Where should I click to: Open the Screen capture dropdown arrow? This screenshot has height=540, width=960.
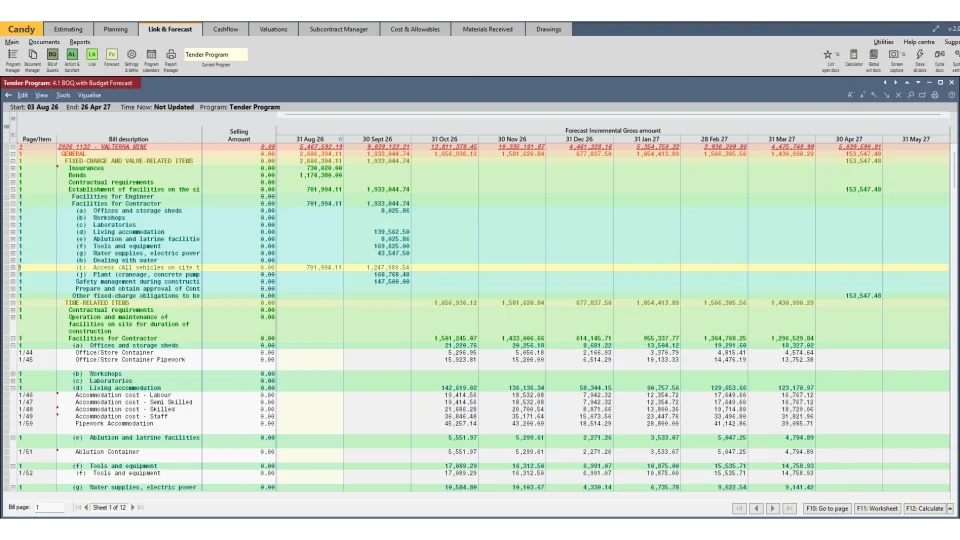click(902, 54)
